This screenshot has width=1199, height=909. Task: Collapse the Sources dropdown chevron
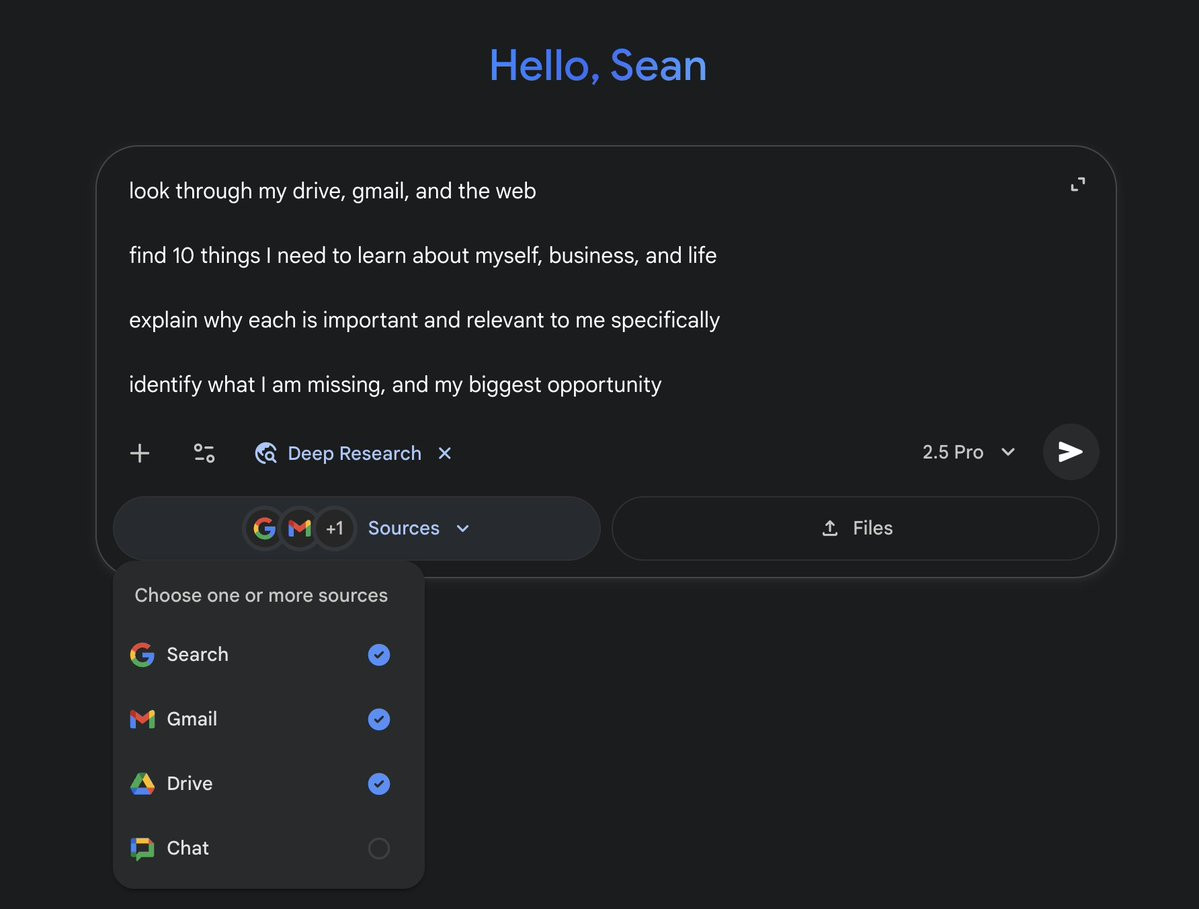pyautogui.click(x=463, y=528)
